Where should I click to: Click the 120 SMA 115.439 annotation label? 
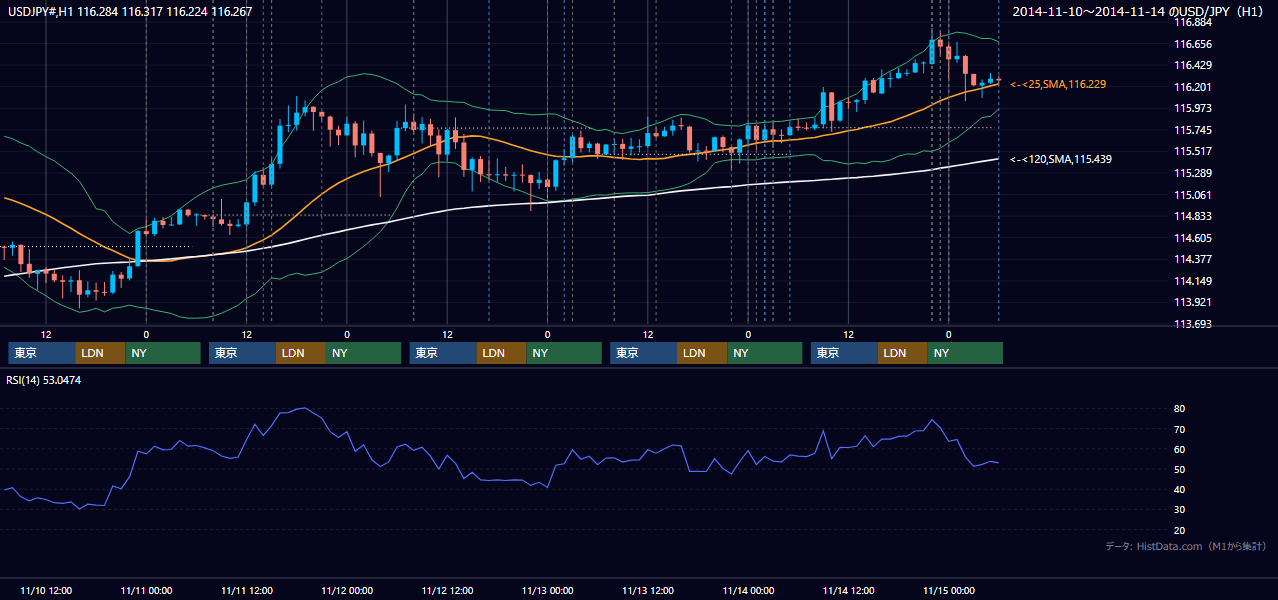coord(1061,159)
